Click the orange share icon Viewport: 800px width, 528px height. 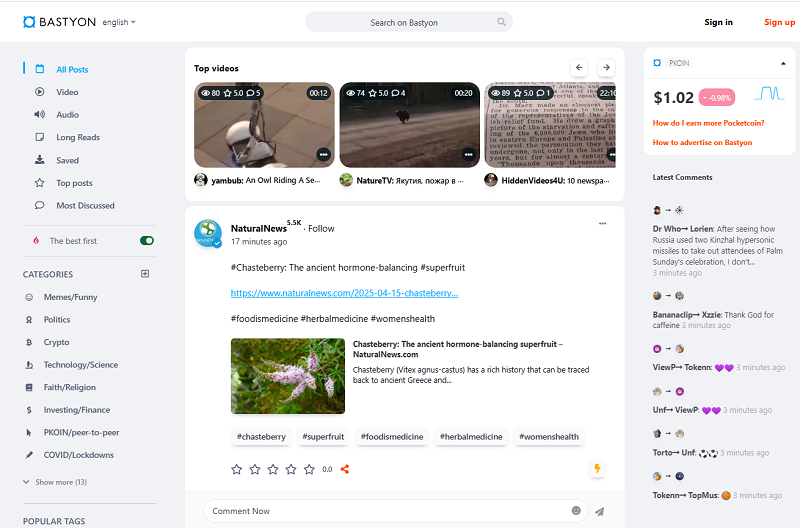click(345, 469)
